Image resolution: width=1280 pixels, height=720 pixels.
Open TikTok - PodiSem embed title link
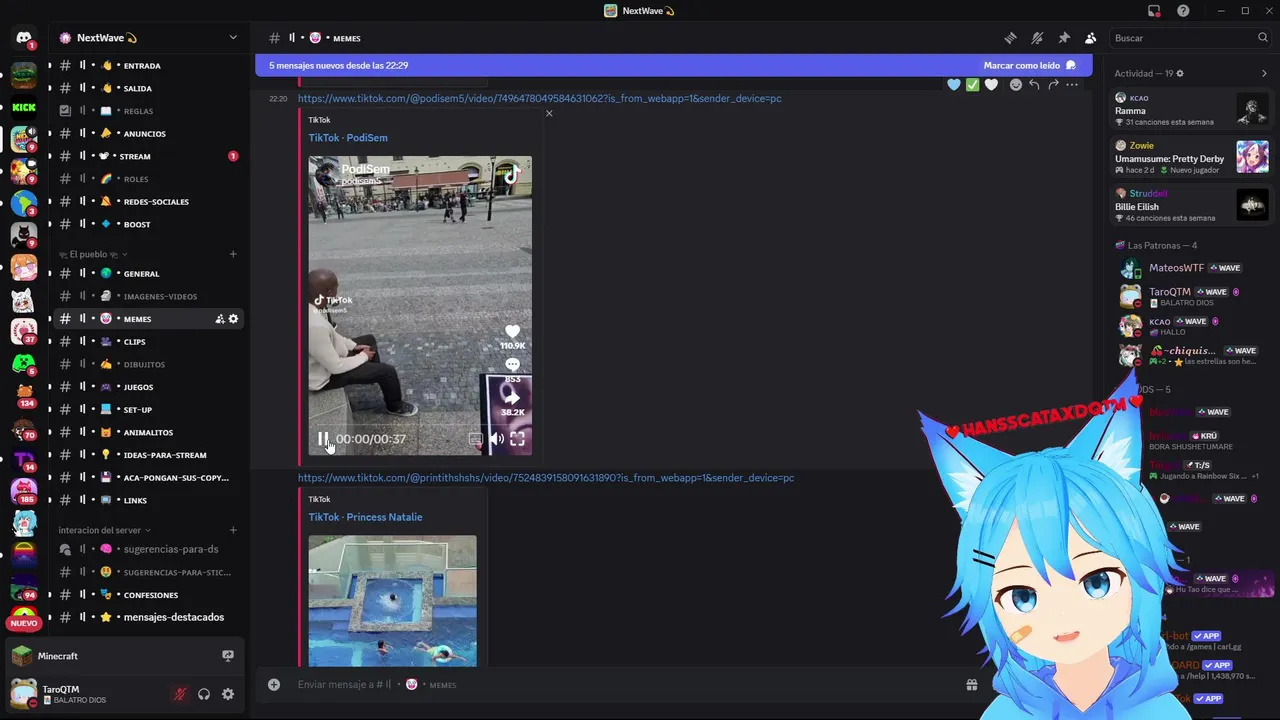pyautogui.click(x=348, y=138)
